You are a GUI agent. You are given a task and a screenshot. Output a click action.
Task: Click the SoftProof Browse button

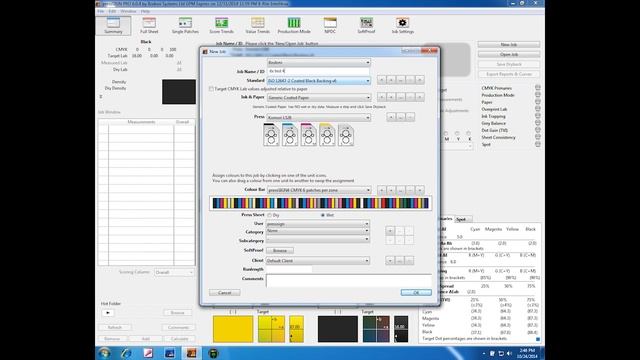(280, 251)
